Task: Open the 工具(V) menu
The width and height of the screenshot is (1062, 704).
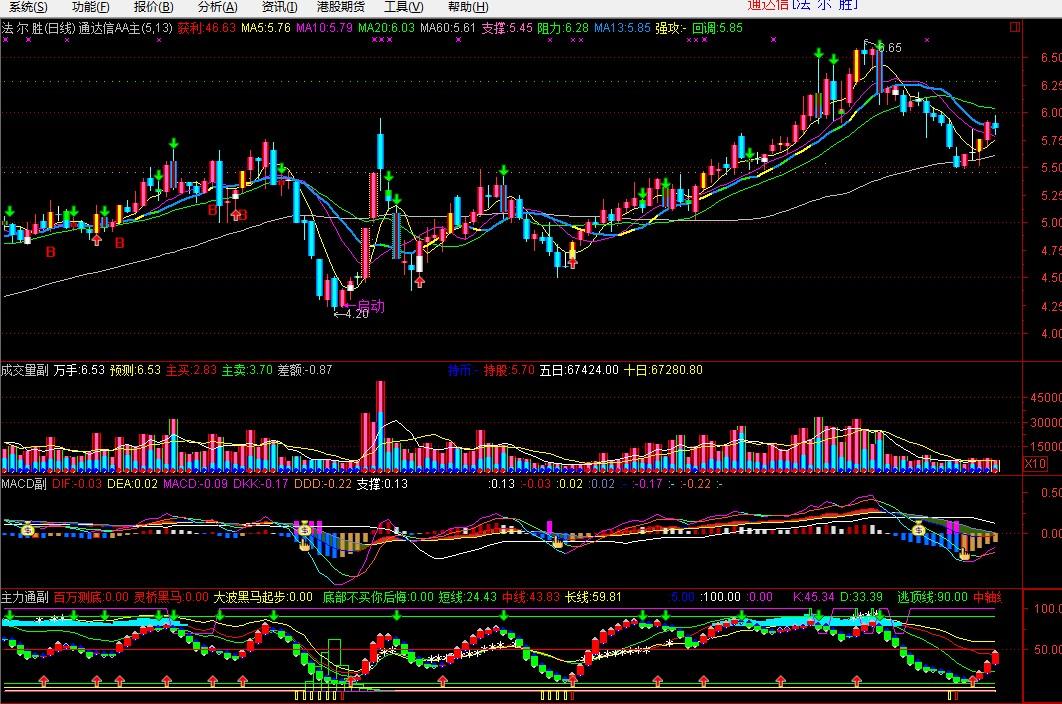Action: pyautogui.click(x=404, y=7)
